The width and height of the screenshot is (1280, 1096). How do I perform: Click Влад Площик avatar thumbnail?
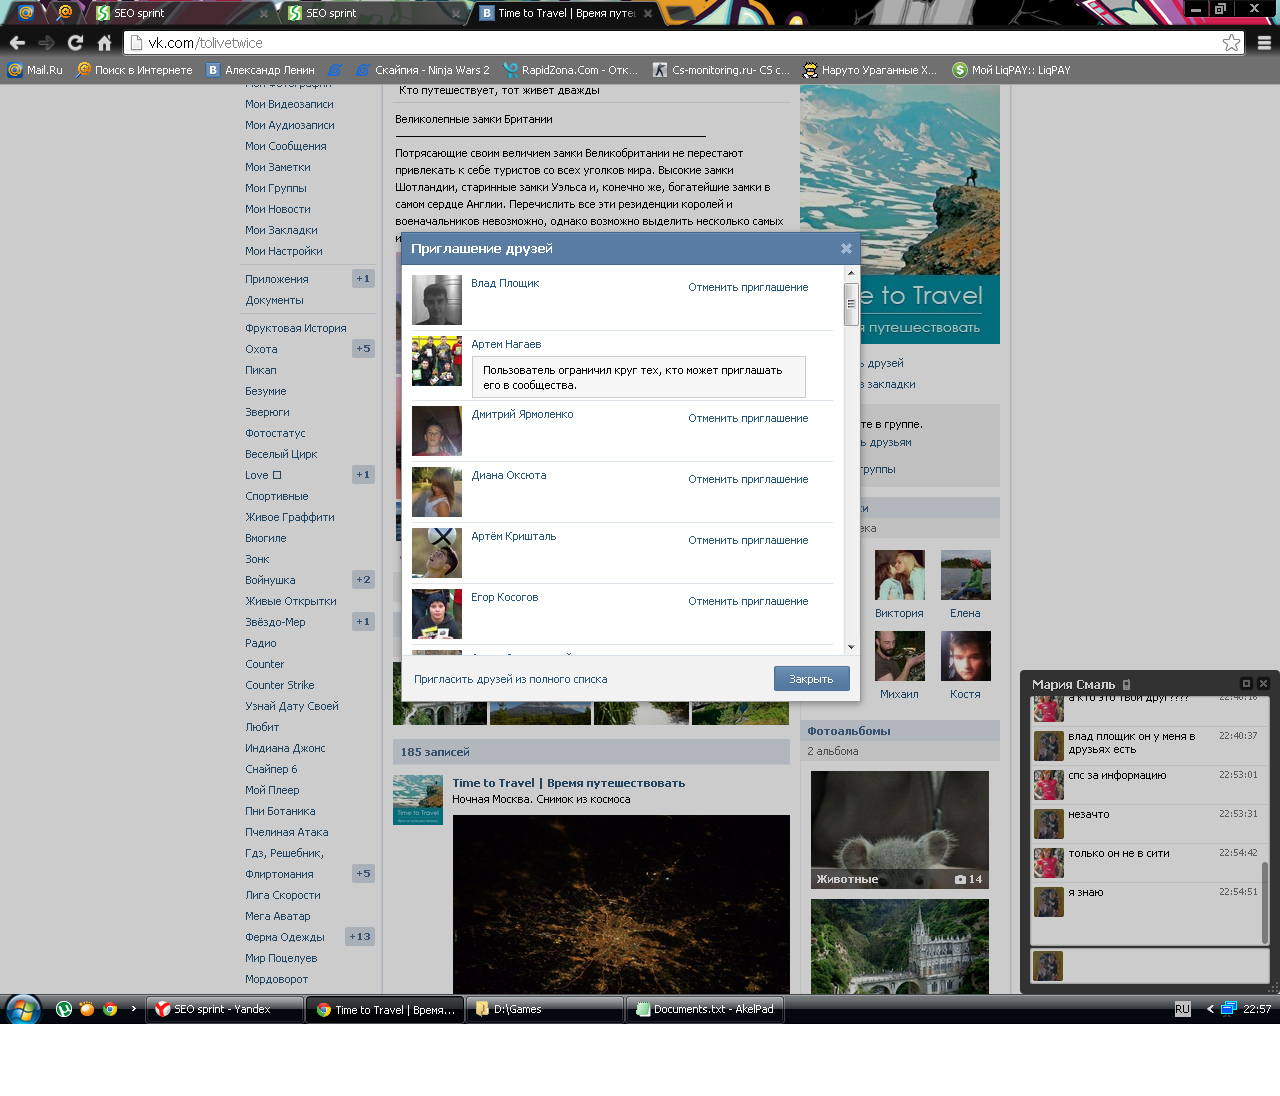(437, 300)
